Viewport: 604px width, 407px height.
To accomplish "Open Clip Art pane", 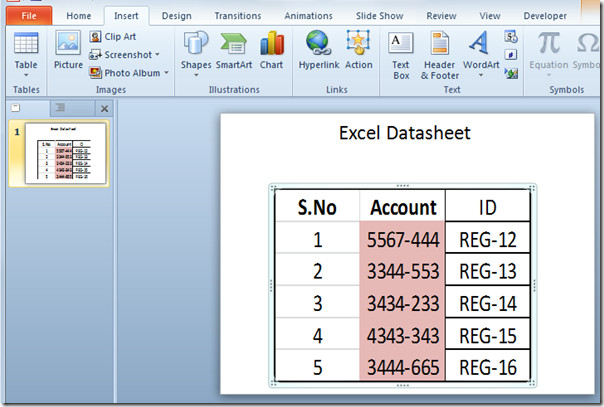I will 112,37.
